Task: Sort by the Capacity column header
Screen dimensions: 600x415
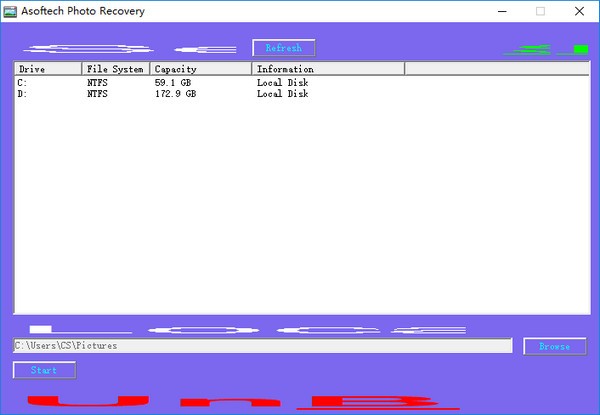Action: 201,69
